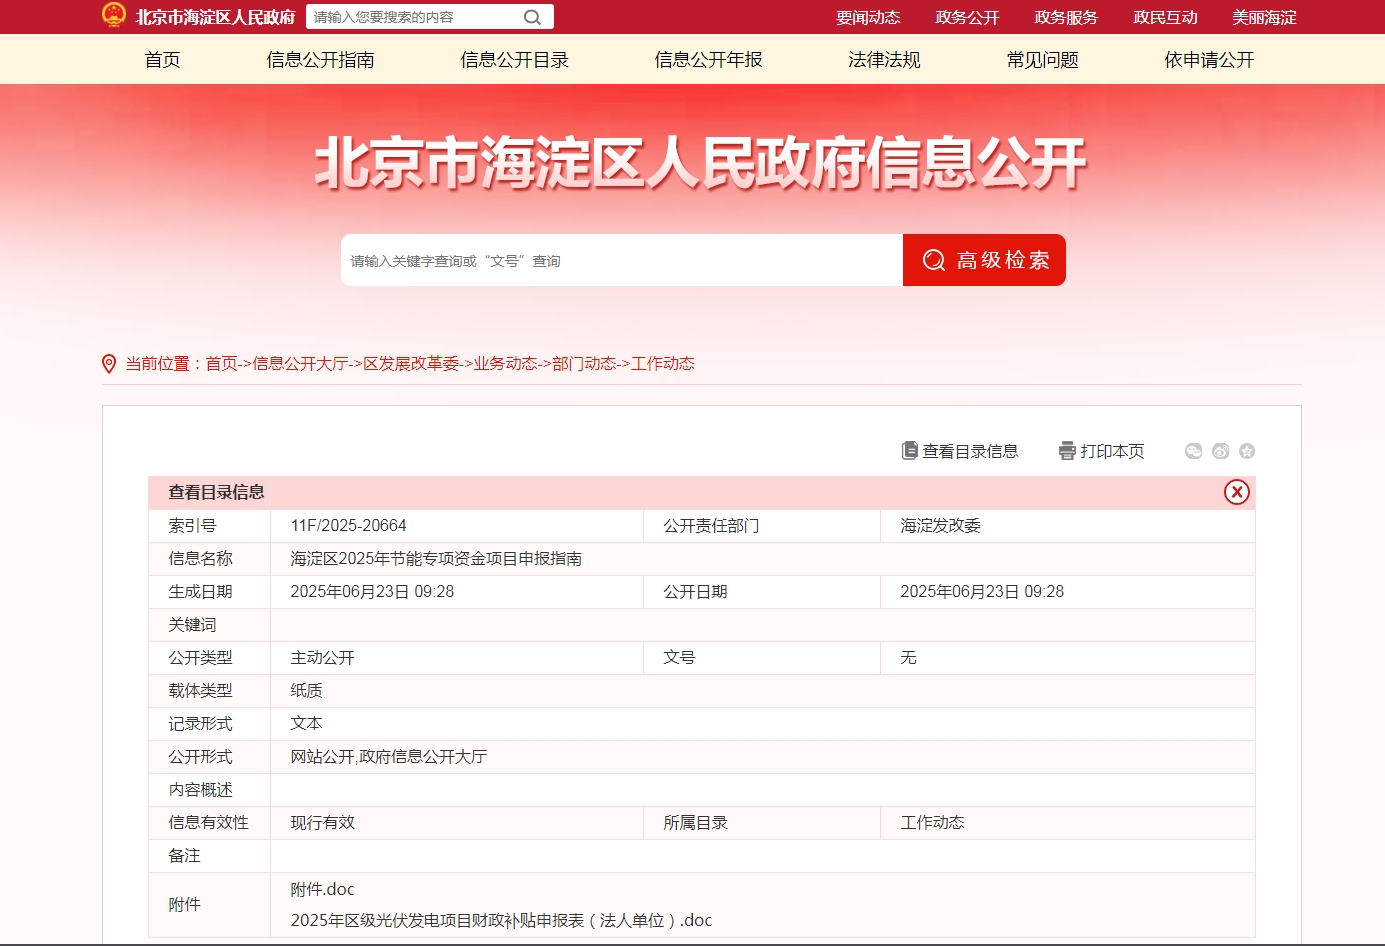
Task: Open 依申请公开 from the navigation
Action: 1205,60
